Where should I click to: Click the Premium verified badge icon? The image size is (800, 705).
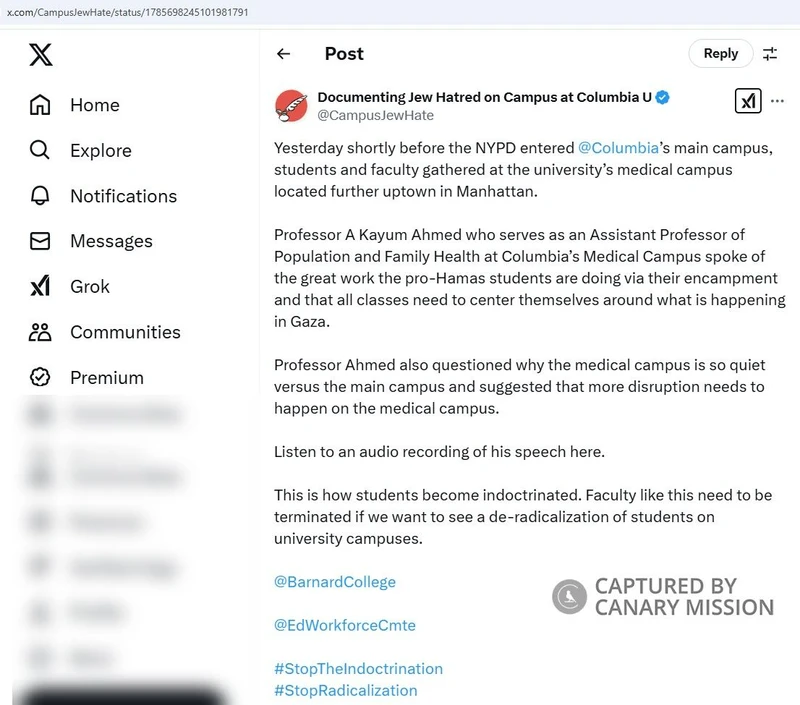click(x=40, y=377)
